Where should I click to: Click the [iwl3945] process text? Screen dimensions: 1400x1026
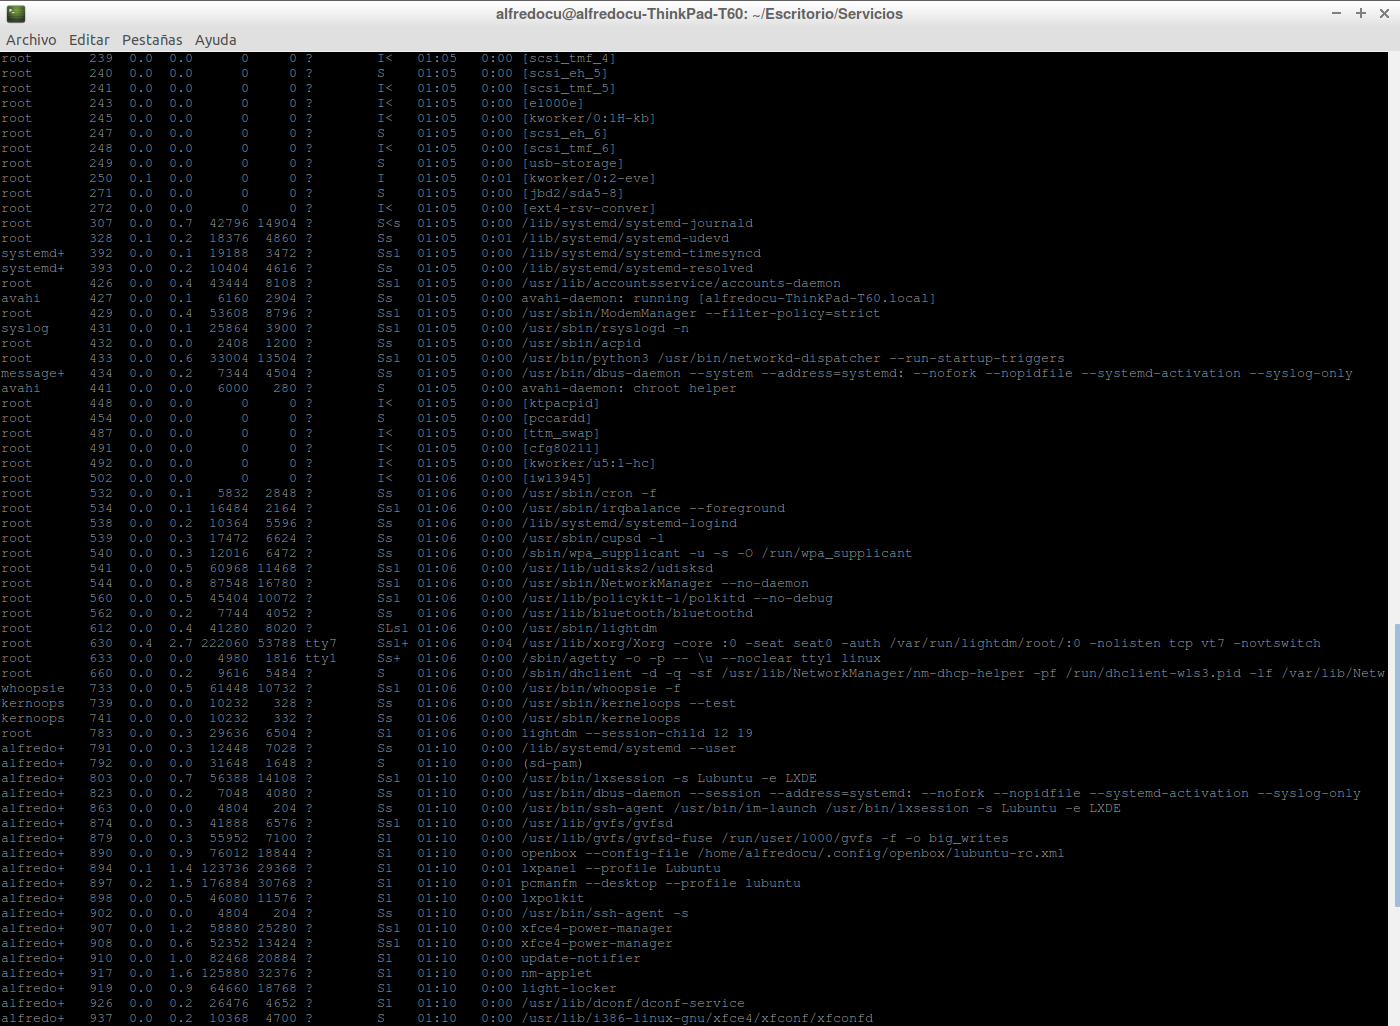(557, 479)
